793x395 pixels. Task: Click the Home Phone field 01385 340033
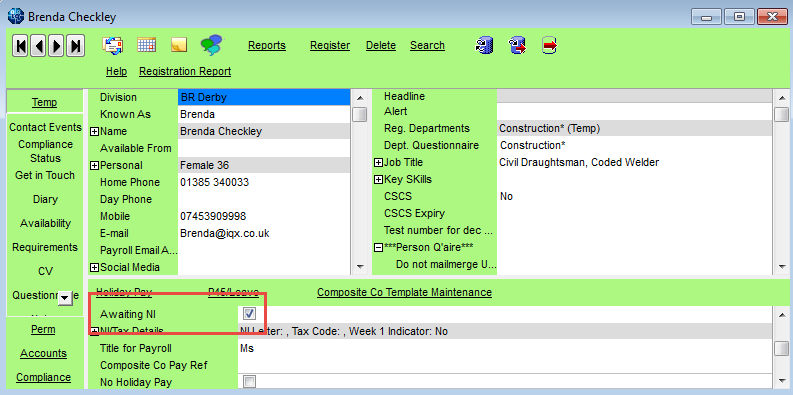point(264,182)
